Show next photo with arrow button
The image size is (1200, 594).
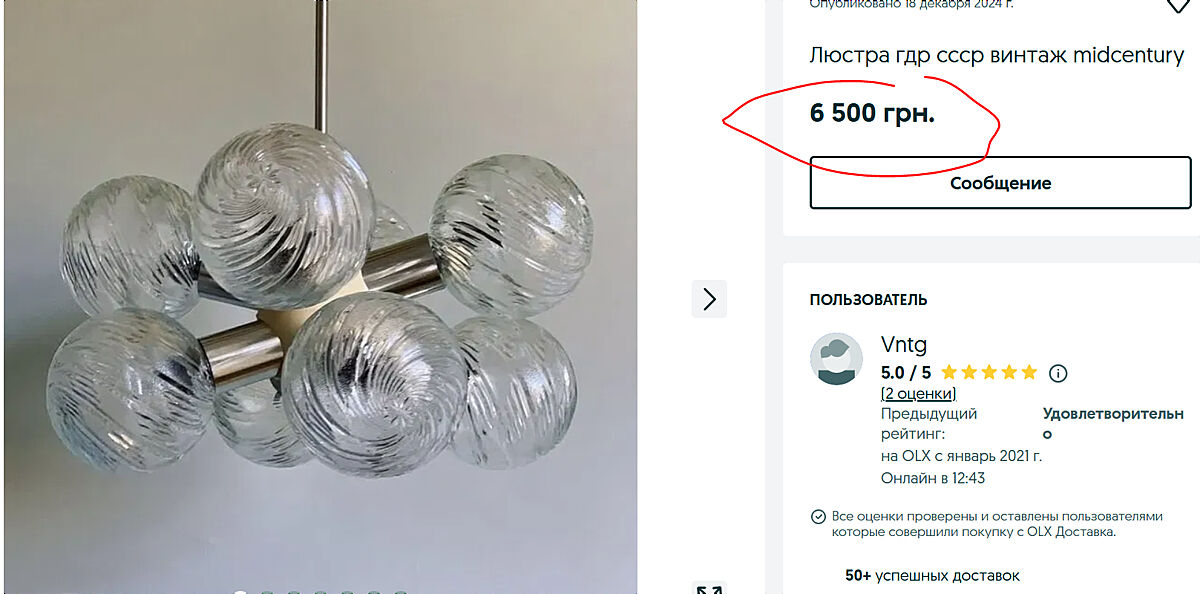coord(709,299)
